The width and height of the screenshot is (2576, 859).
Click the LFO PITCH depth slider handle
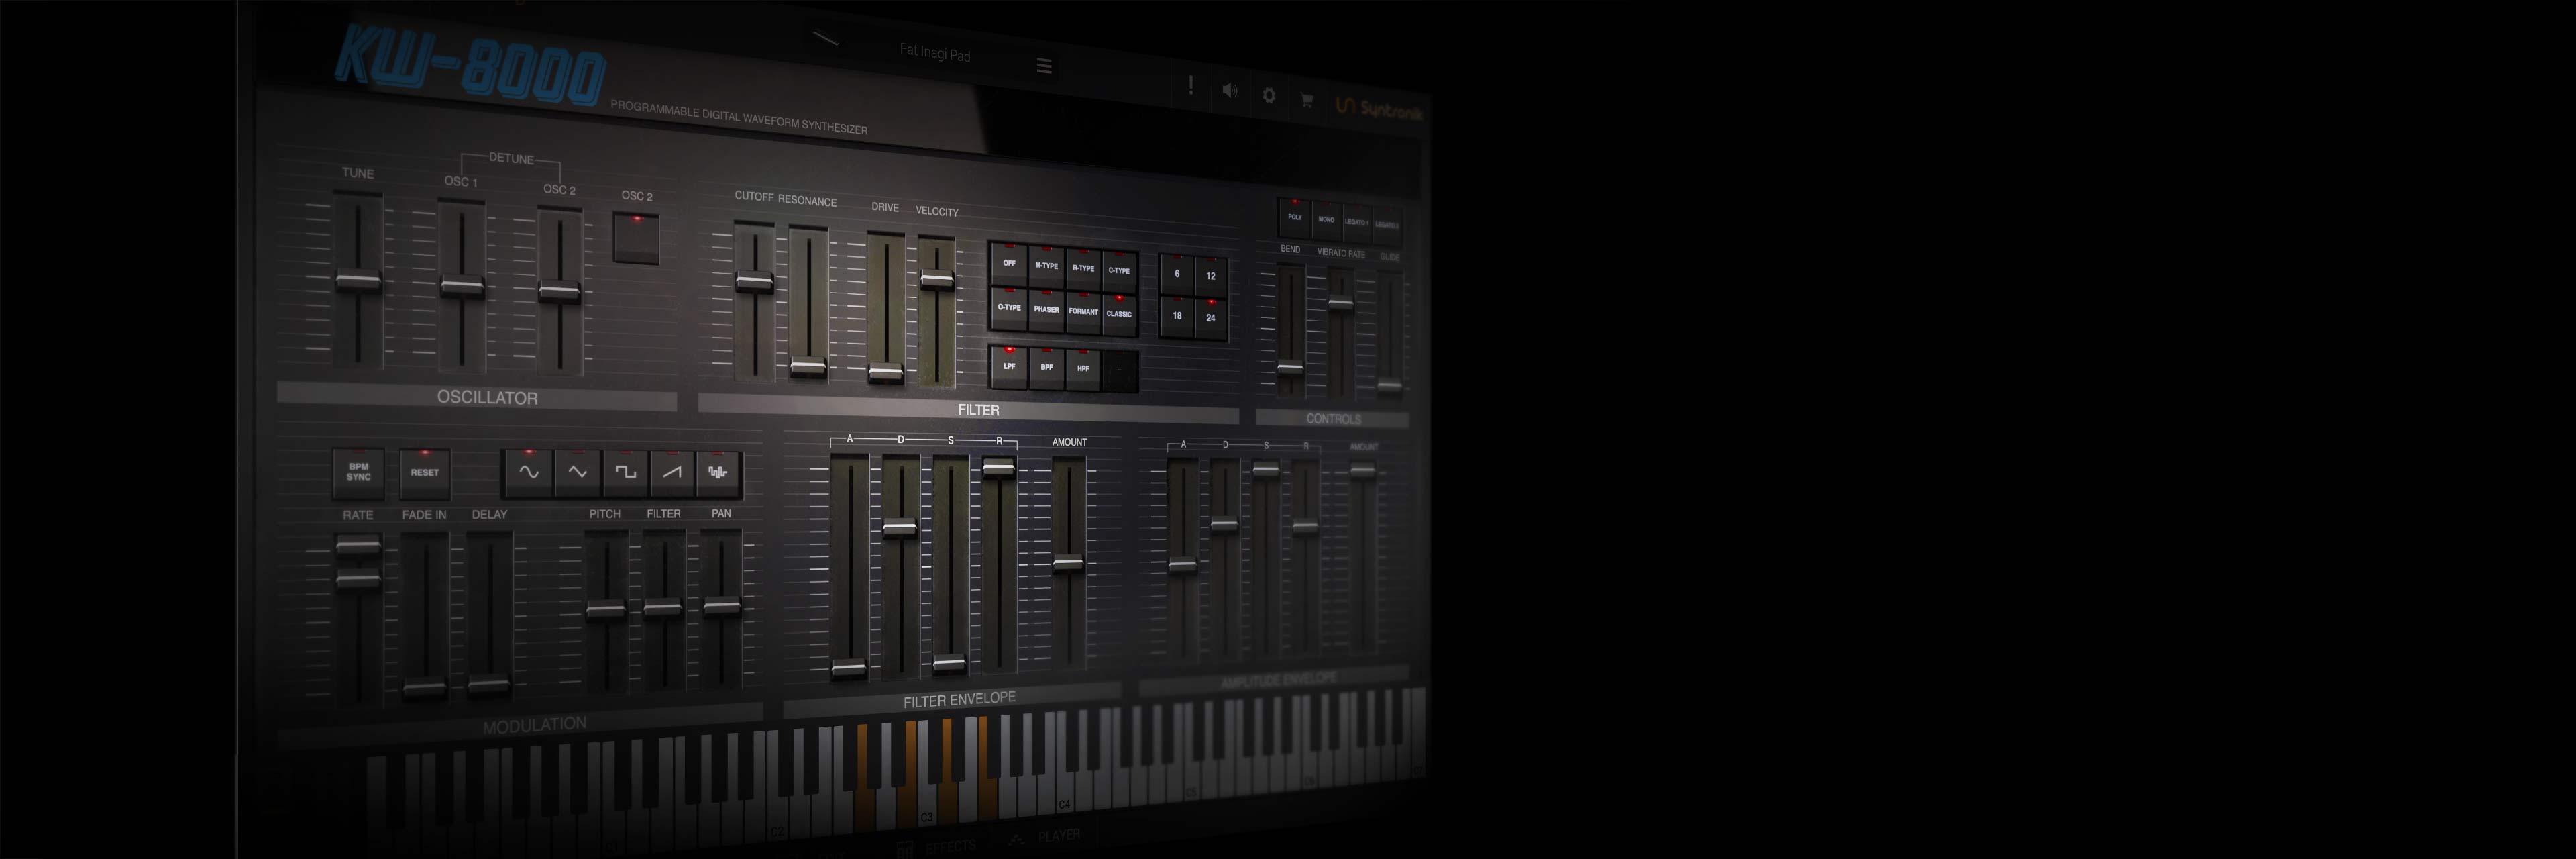606,610
